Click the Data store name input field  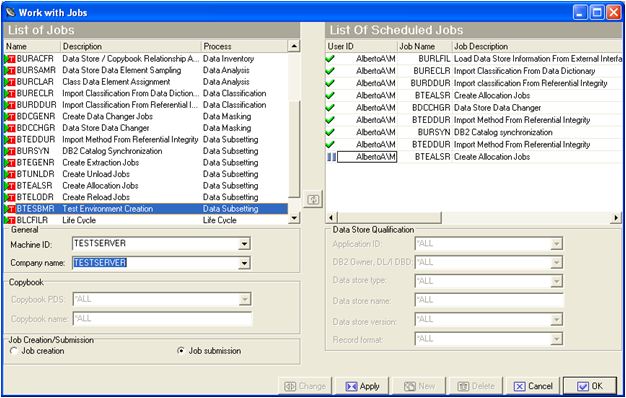(x=489, y=300)
